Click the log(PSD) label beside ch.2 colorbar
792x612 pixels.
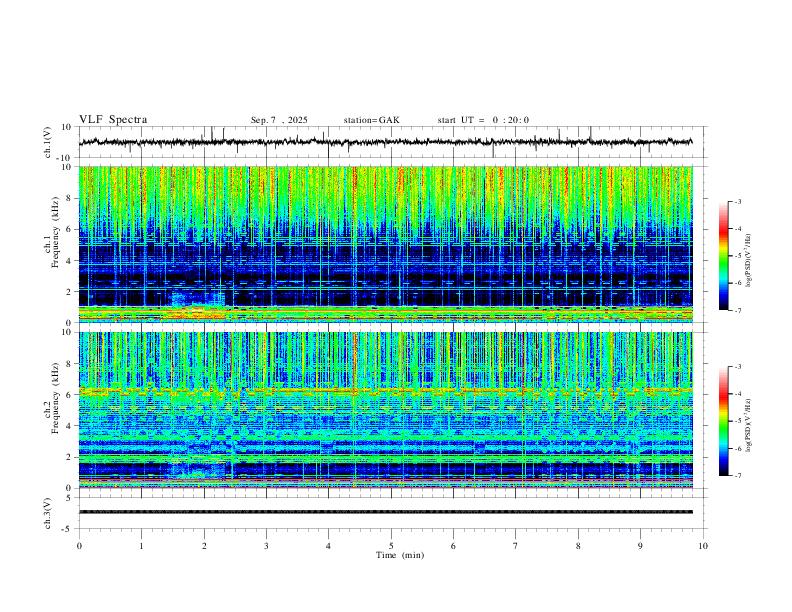tap(749, 426)
